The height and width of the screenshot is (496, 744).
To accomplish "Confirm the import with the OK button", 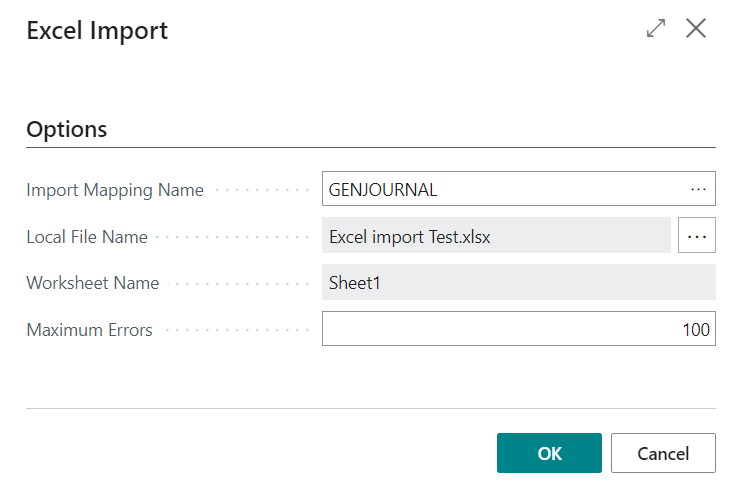I will (x=549, y=453).
